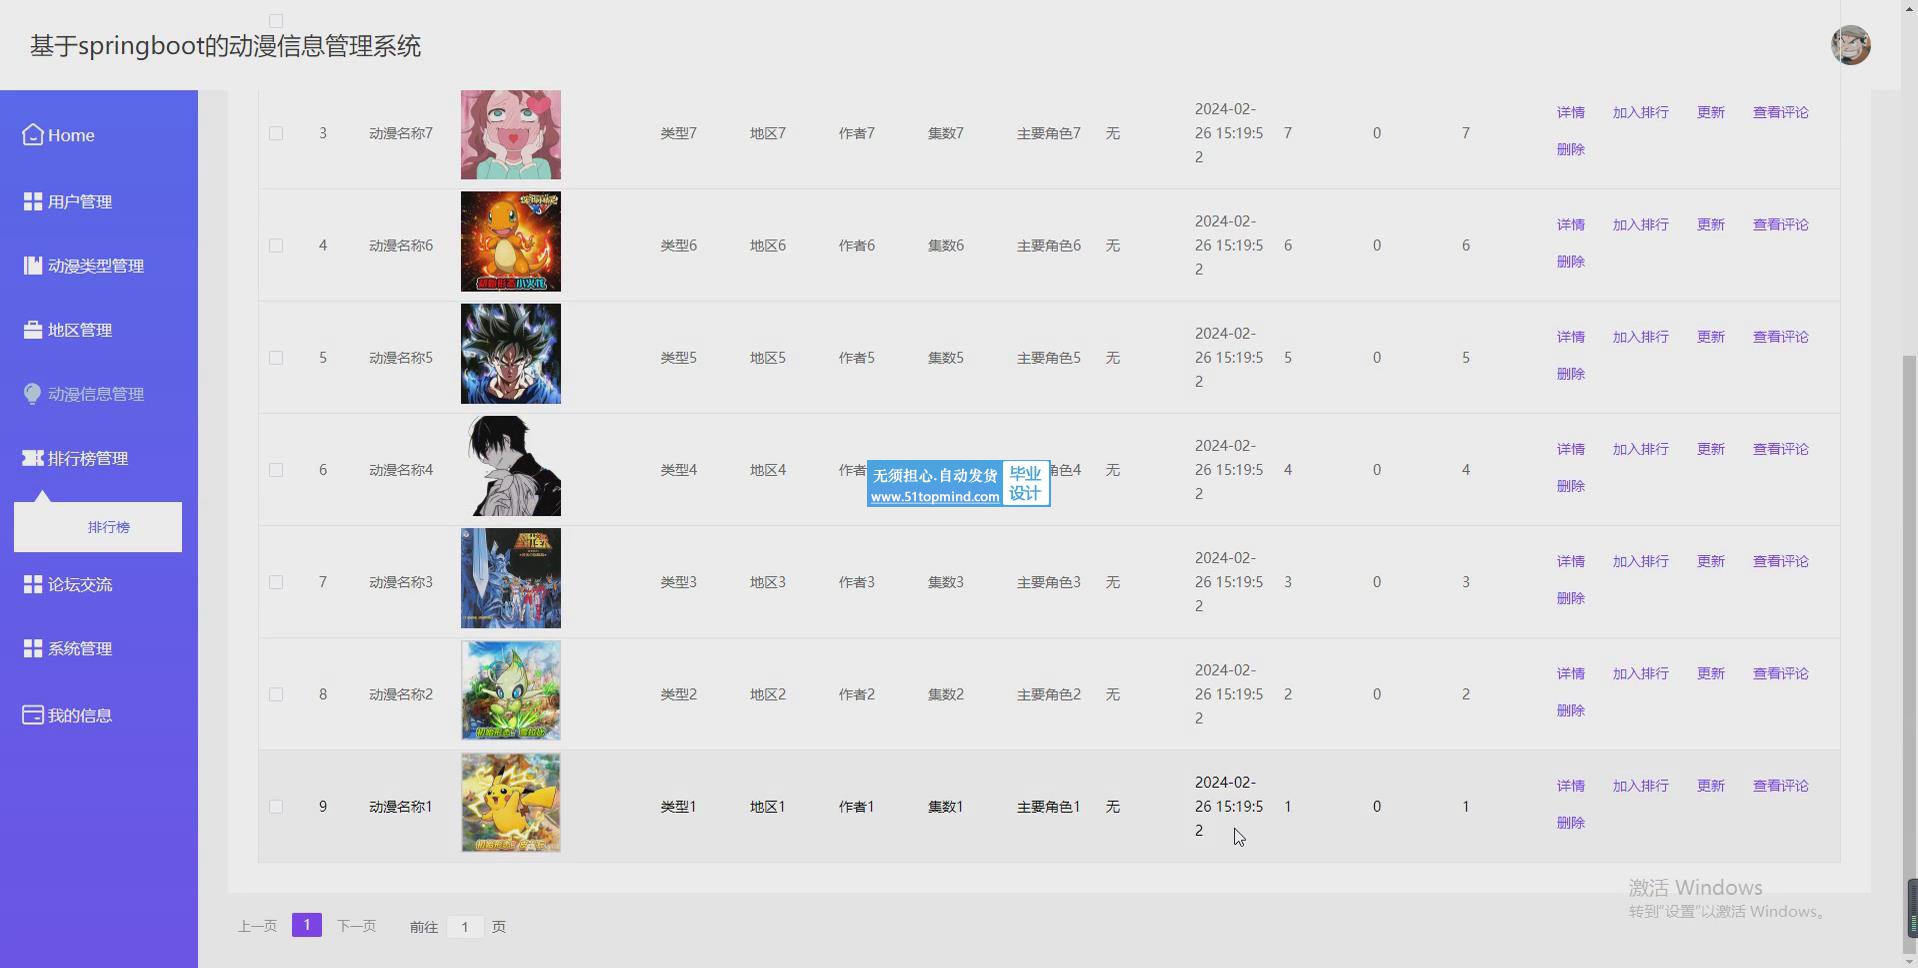Click the 排行榜管理 icon
The image size is (1918, 968).
point(33,458)
